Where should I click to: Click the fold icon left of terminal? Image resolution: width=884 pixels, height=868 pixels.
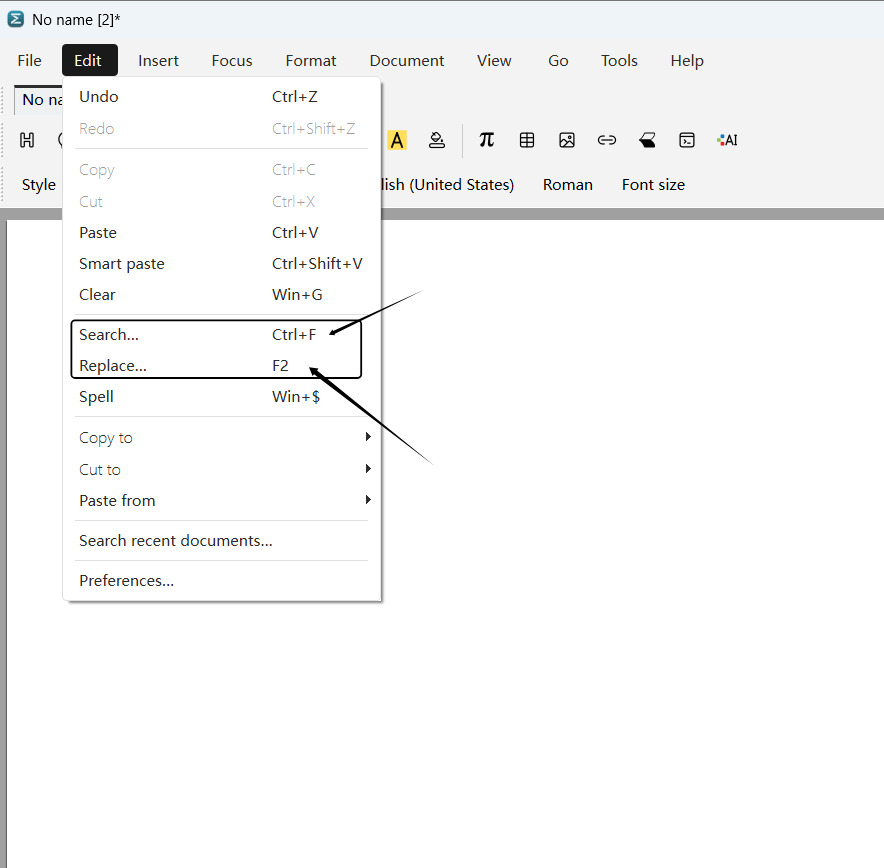[x=647, y=140]
